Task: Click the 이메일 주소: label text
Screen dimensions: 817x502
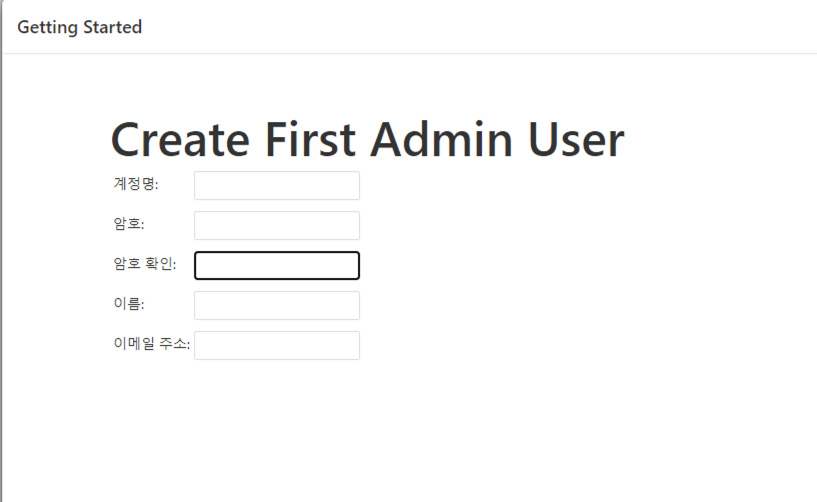Action: click(x=152, y=344)
